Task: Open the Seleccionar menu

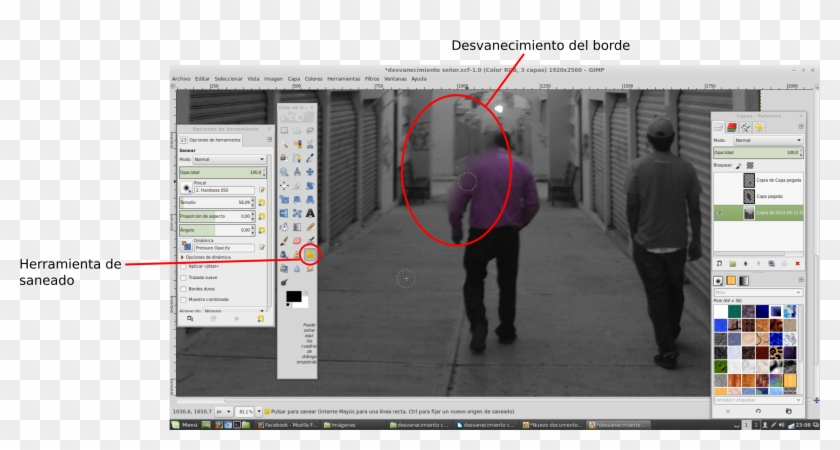Action: tap(229, 79)
